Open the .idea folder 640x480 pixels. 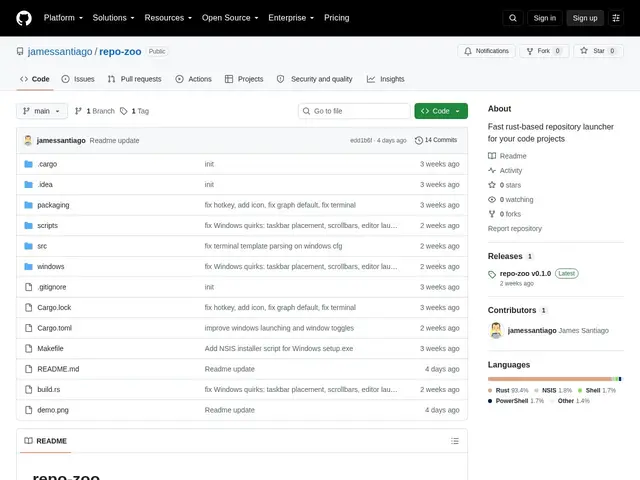click(45, 184)
